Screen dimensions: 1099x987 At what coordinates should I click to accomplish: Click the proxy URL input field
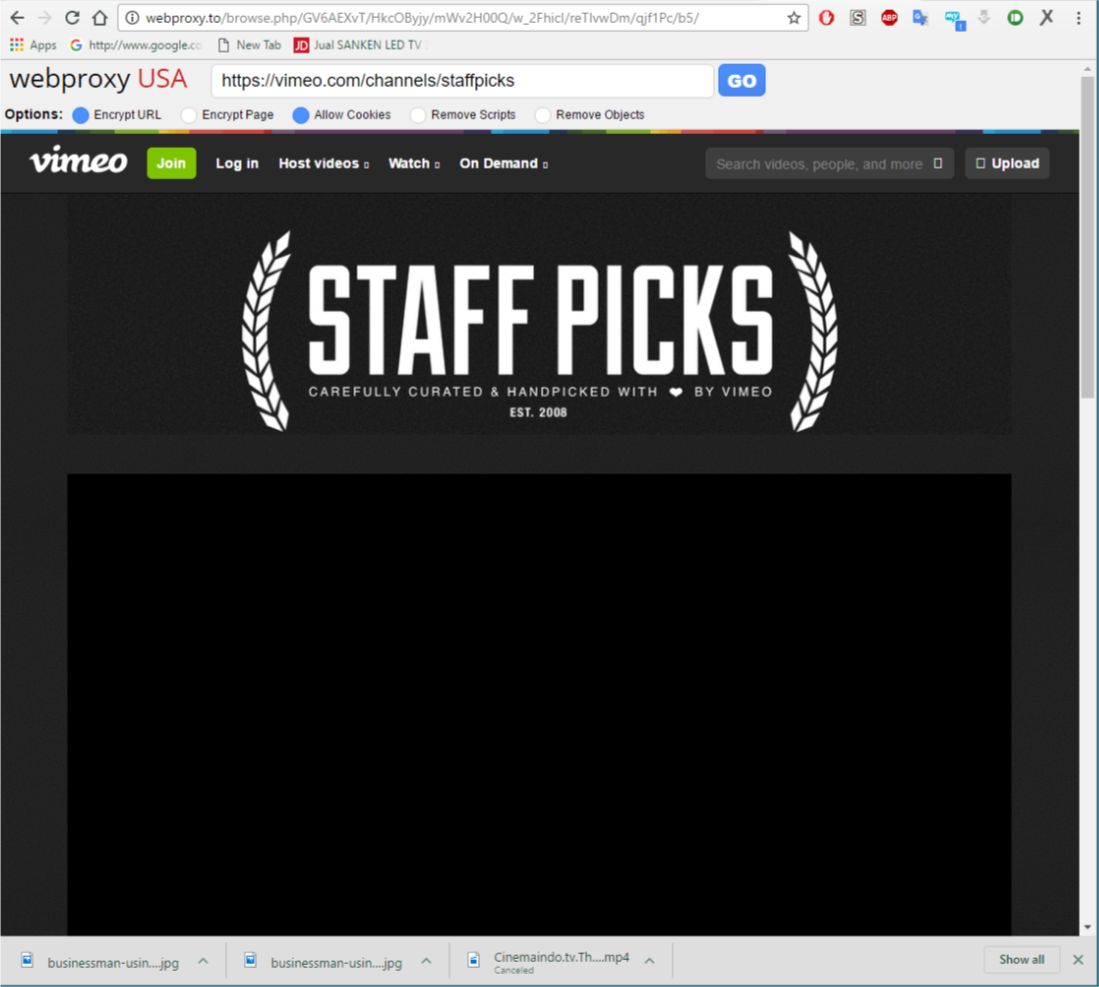point(463,81)
